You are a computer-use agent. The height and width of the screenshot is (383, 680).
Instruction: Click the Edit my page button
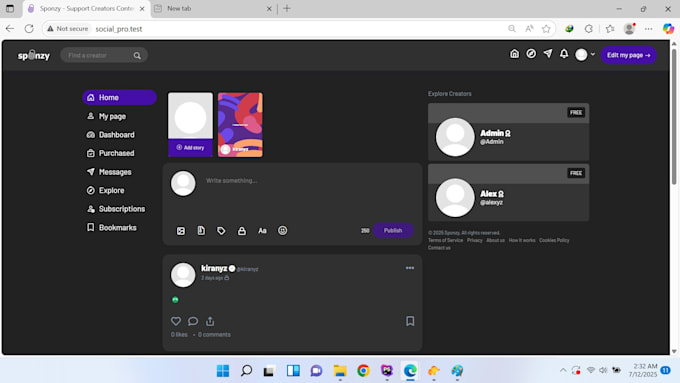(x=628, y=55)
